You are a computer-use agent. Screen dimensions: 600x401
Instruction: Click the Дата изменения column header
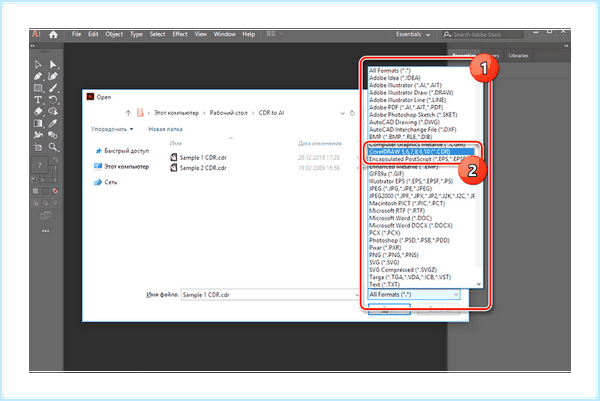pyautogui.click(x=320, y=143)
